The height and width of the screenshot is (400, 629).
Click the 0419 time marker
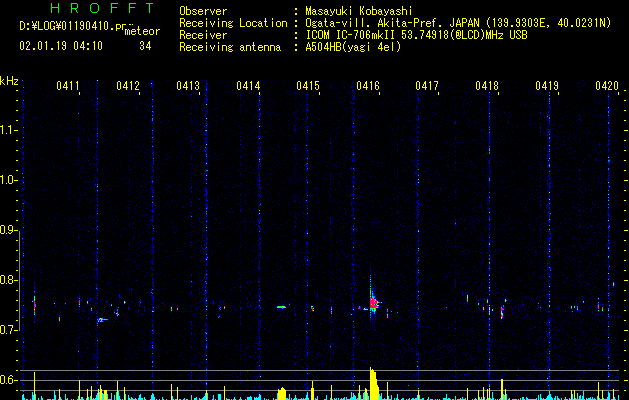[547, 85]
